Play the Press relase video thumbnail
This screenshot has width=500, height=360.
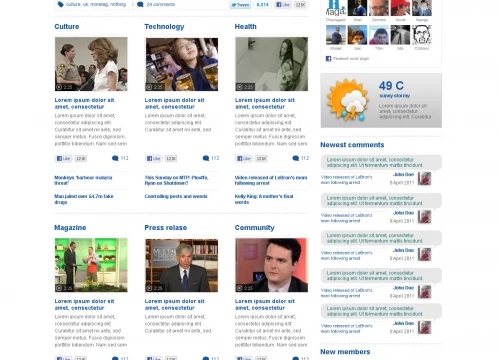tap(181, 265)
